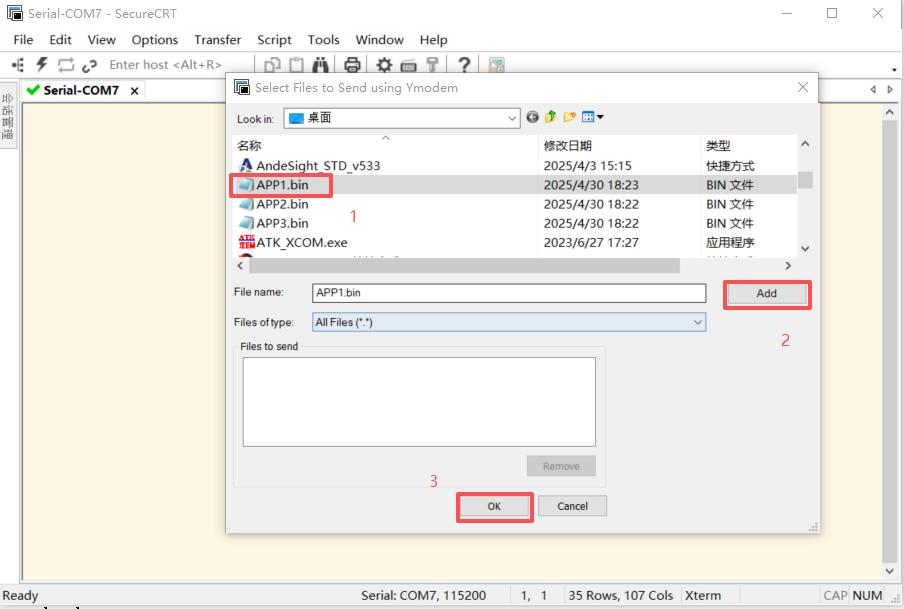Click the Quick Connect lightning icon
The width and height of the screenshot is (904, 609).
42,64
